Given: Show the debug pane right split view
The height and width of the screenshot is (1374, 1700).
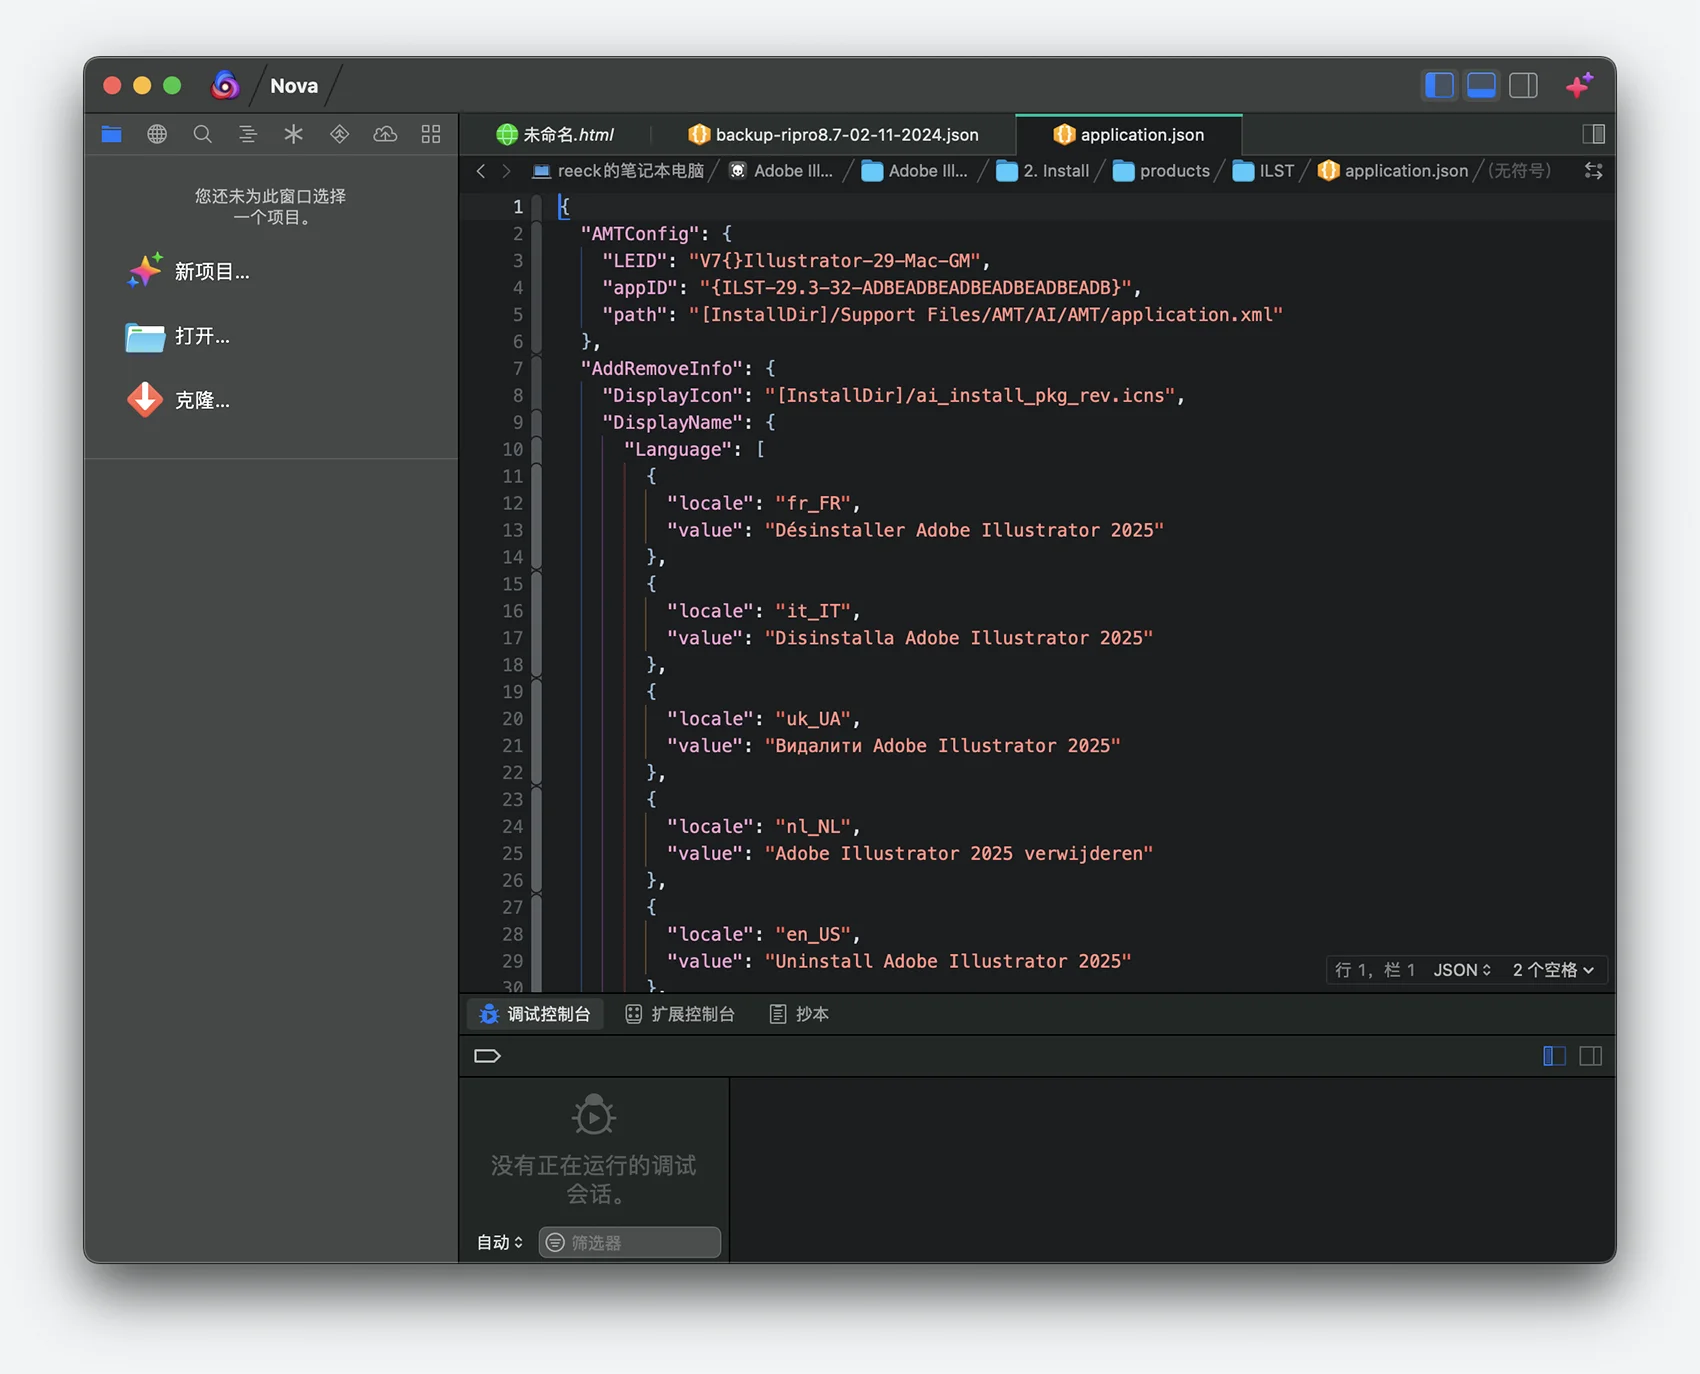Looking at the screenshot, I should 1591,1056.
